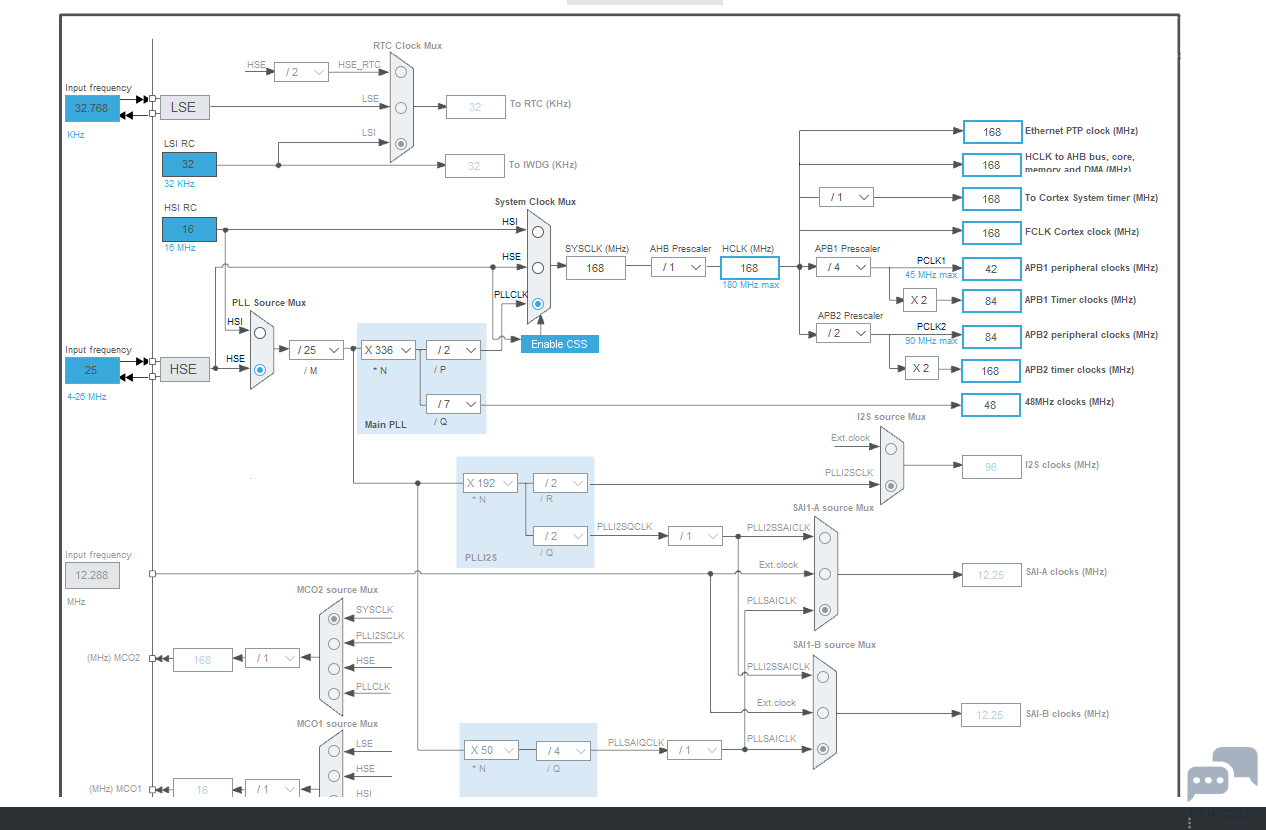Open the APB1 Prescaler dropdown
Image resolution: width=1266 pixels, height=830 pixels.
click(843, 267)
